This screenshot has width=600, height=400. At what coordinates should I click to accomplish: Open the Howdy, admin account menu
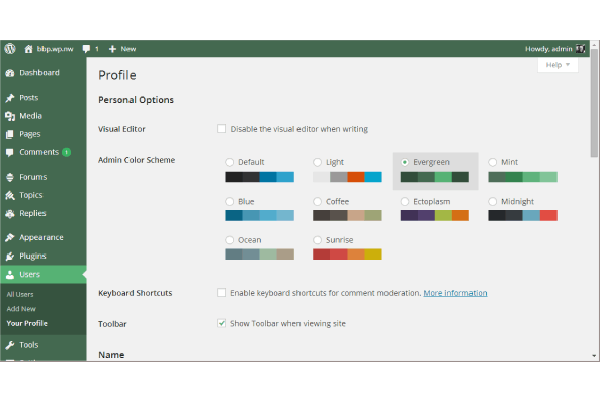click(x=548, y=48)
